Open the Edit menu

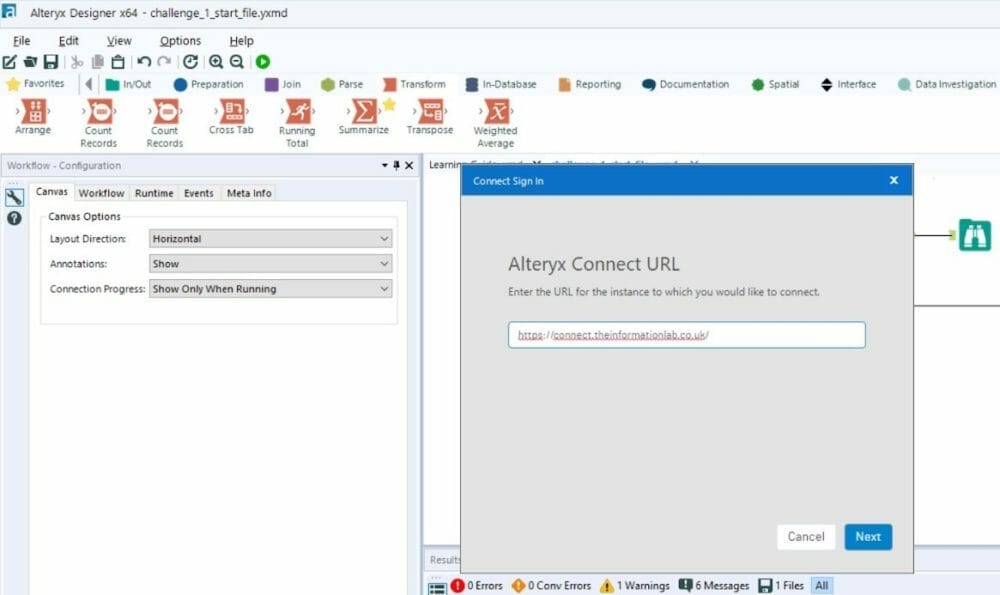(68, 41)
